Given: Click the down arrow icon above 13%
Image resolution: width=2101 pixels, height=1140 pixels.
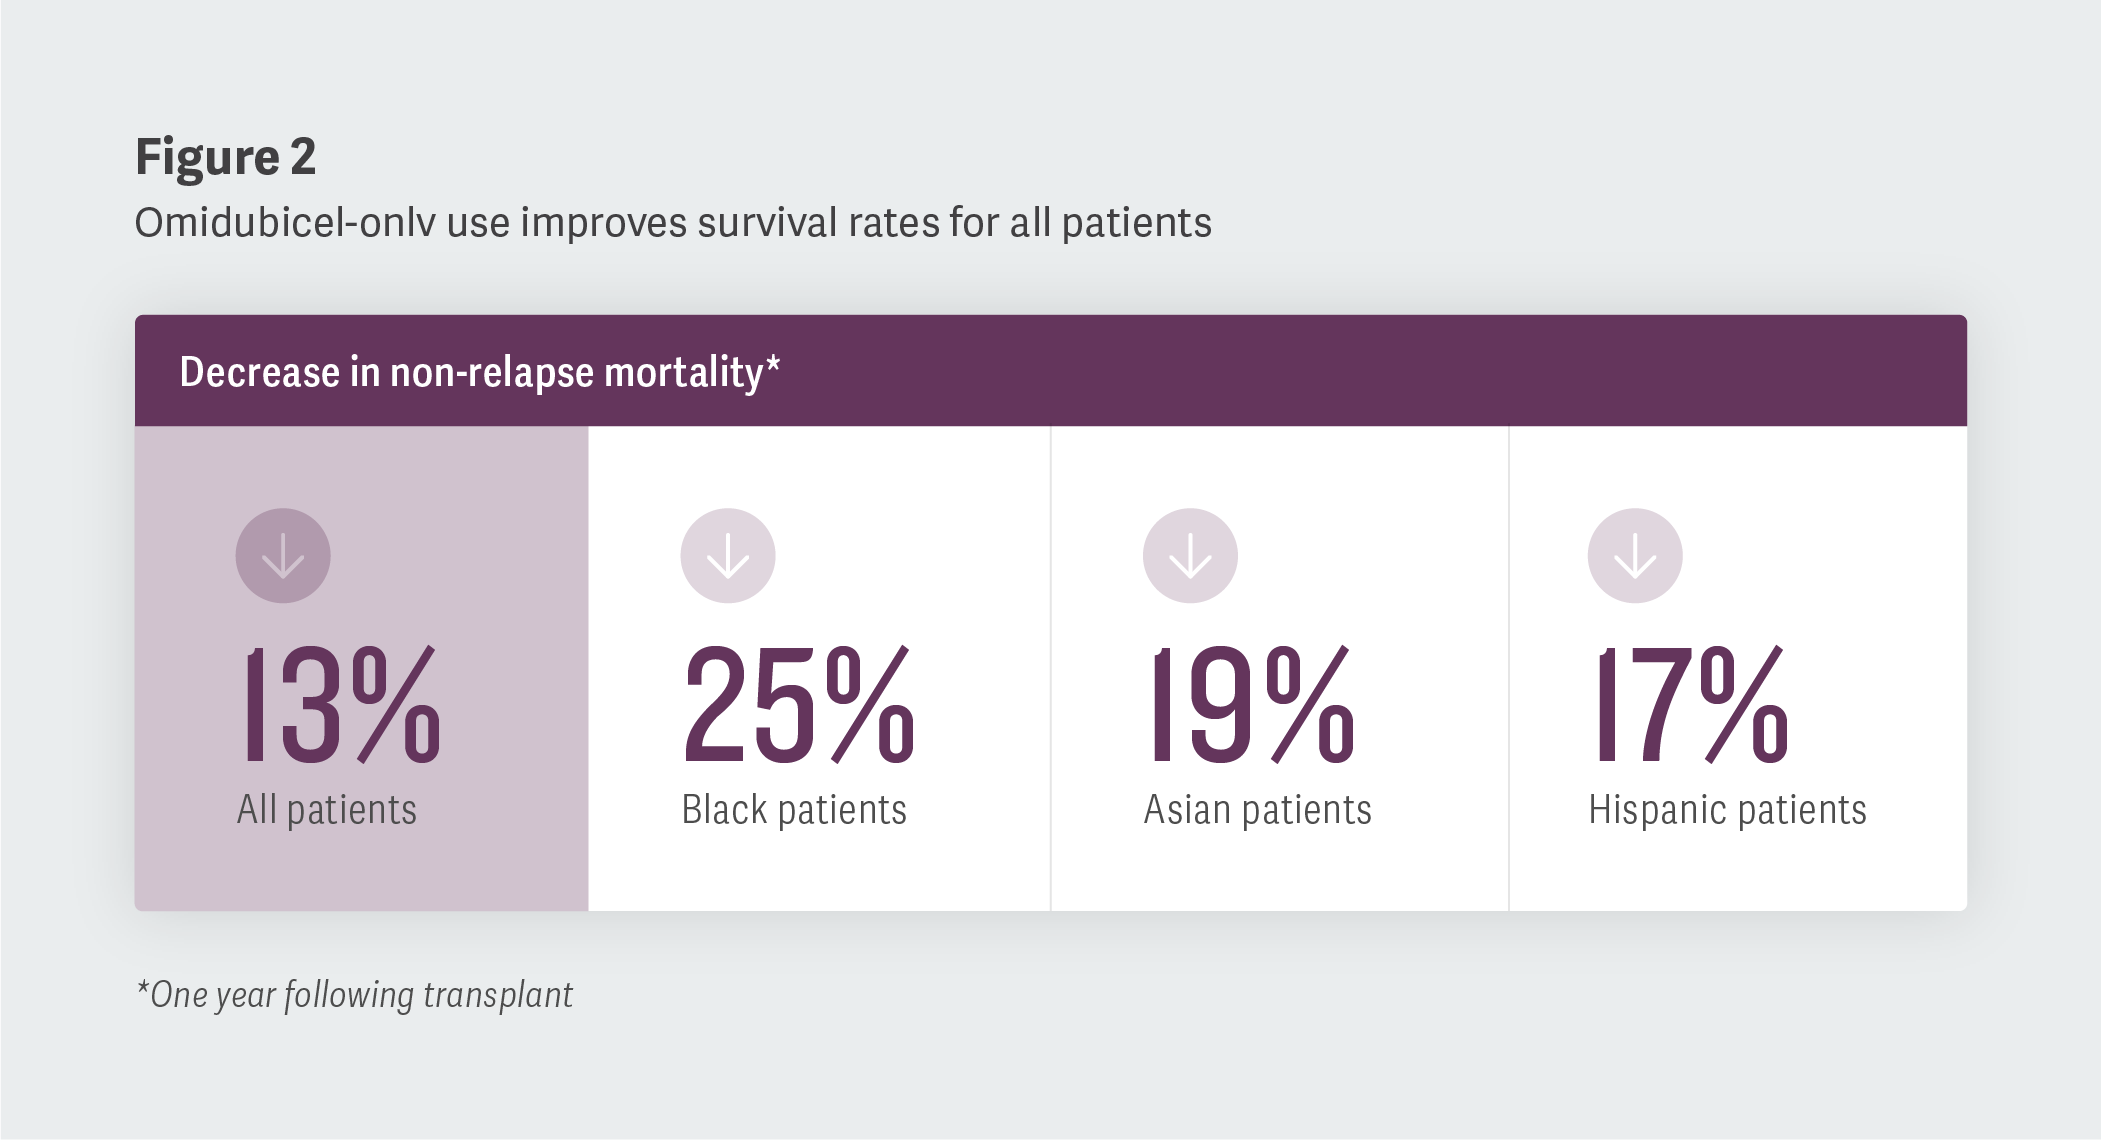Looking at the screenshot, I should point(283,556).
